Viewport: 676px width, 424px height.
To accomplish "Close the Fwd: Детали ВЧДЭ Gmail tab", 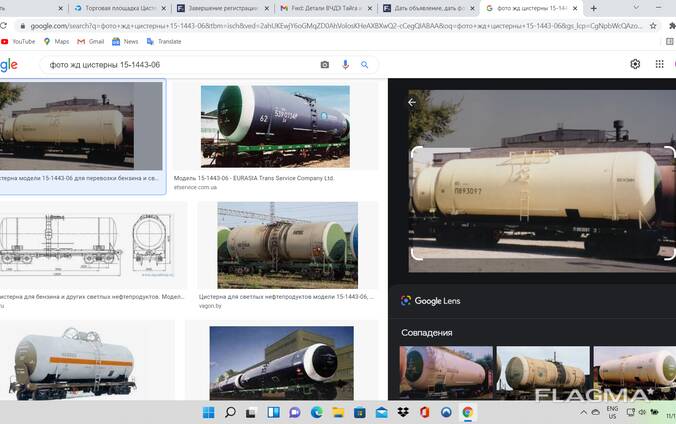I will pos(370,8).
